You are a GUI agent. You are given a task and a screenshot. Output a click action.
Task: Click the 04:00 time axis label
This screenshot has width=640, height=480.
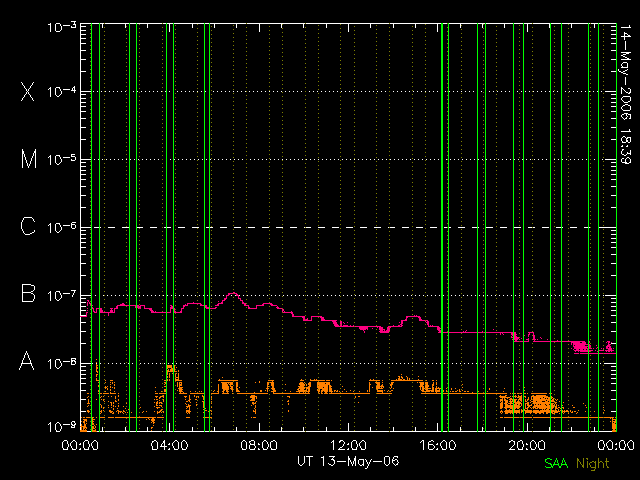[169, 445]
